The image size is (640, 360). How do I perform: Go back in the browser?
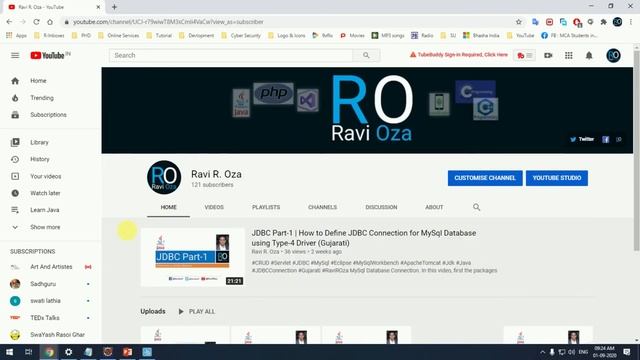pos(9,22)
